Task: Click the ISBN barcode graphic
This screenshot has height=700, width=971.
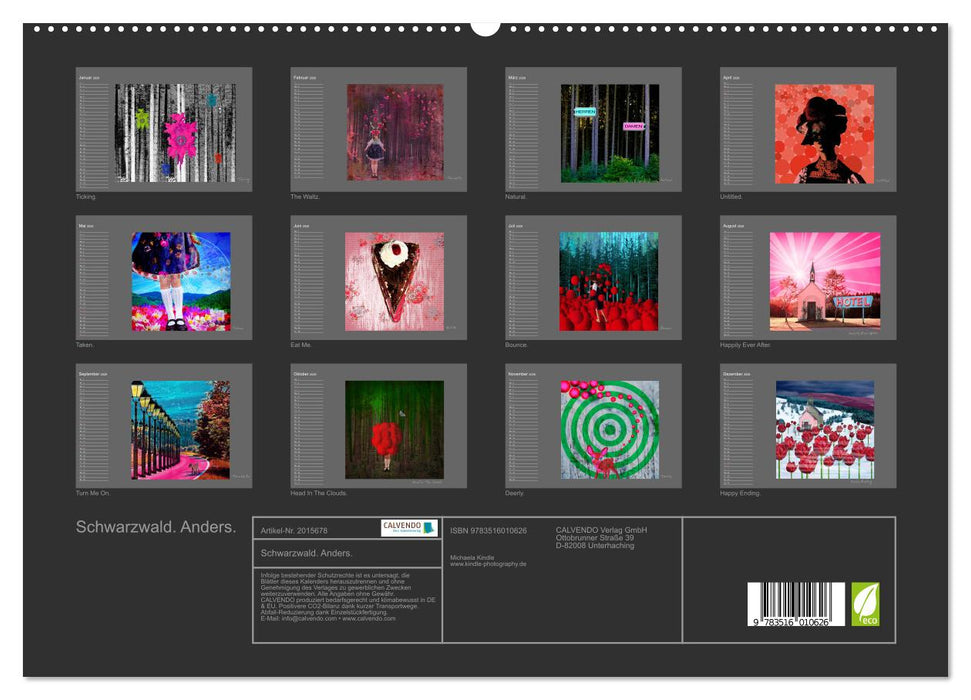Action: pyautogui.click(x=795, y=603)
